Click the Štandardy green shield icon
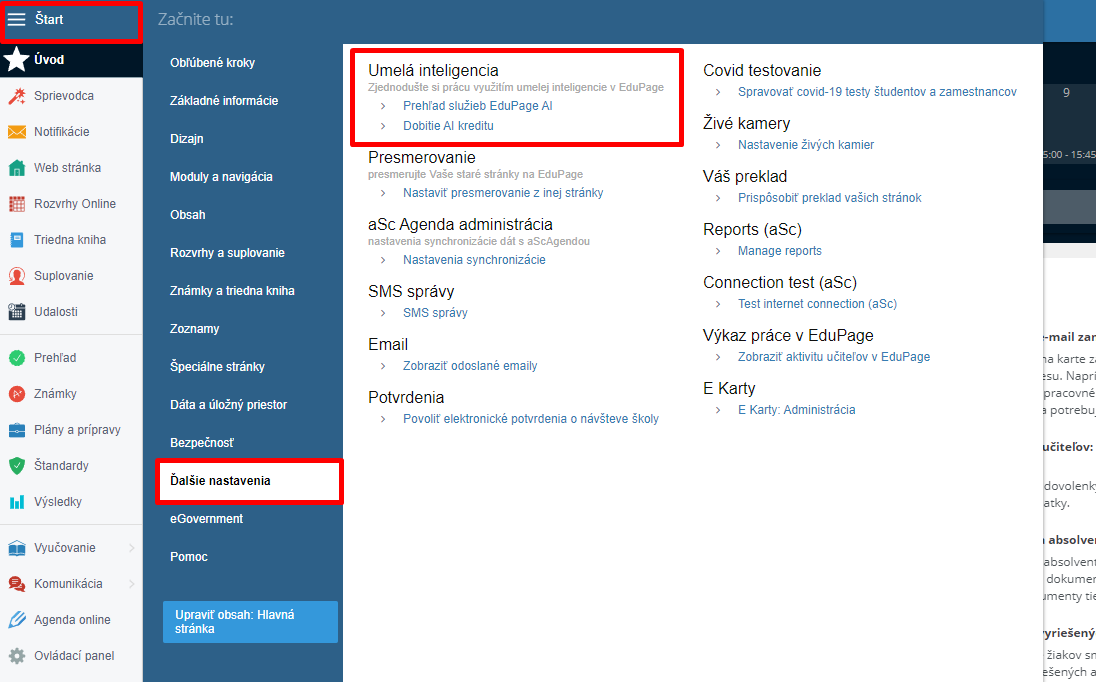 click(17, 466)
